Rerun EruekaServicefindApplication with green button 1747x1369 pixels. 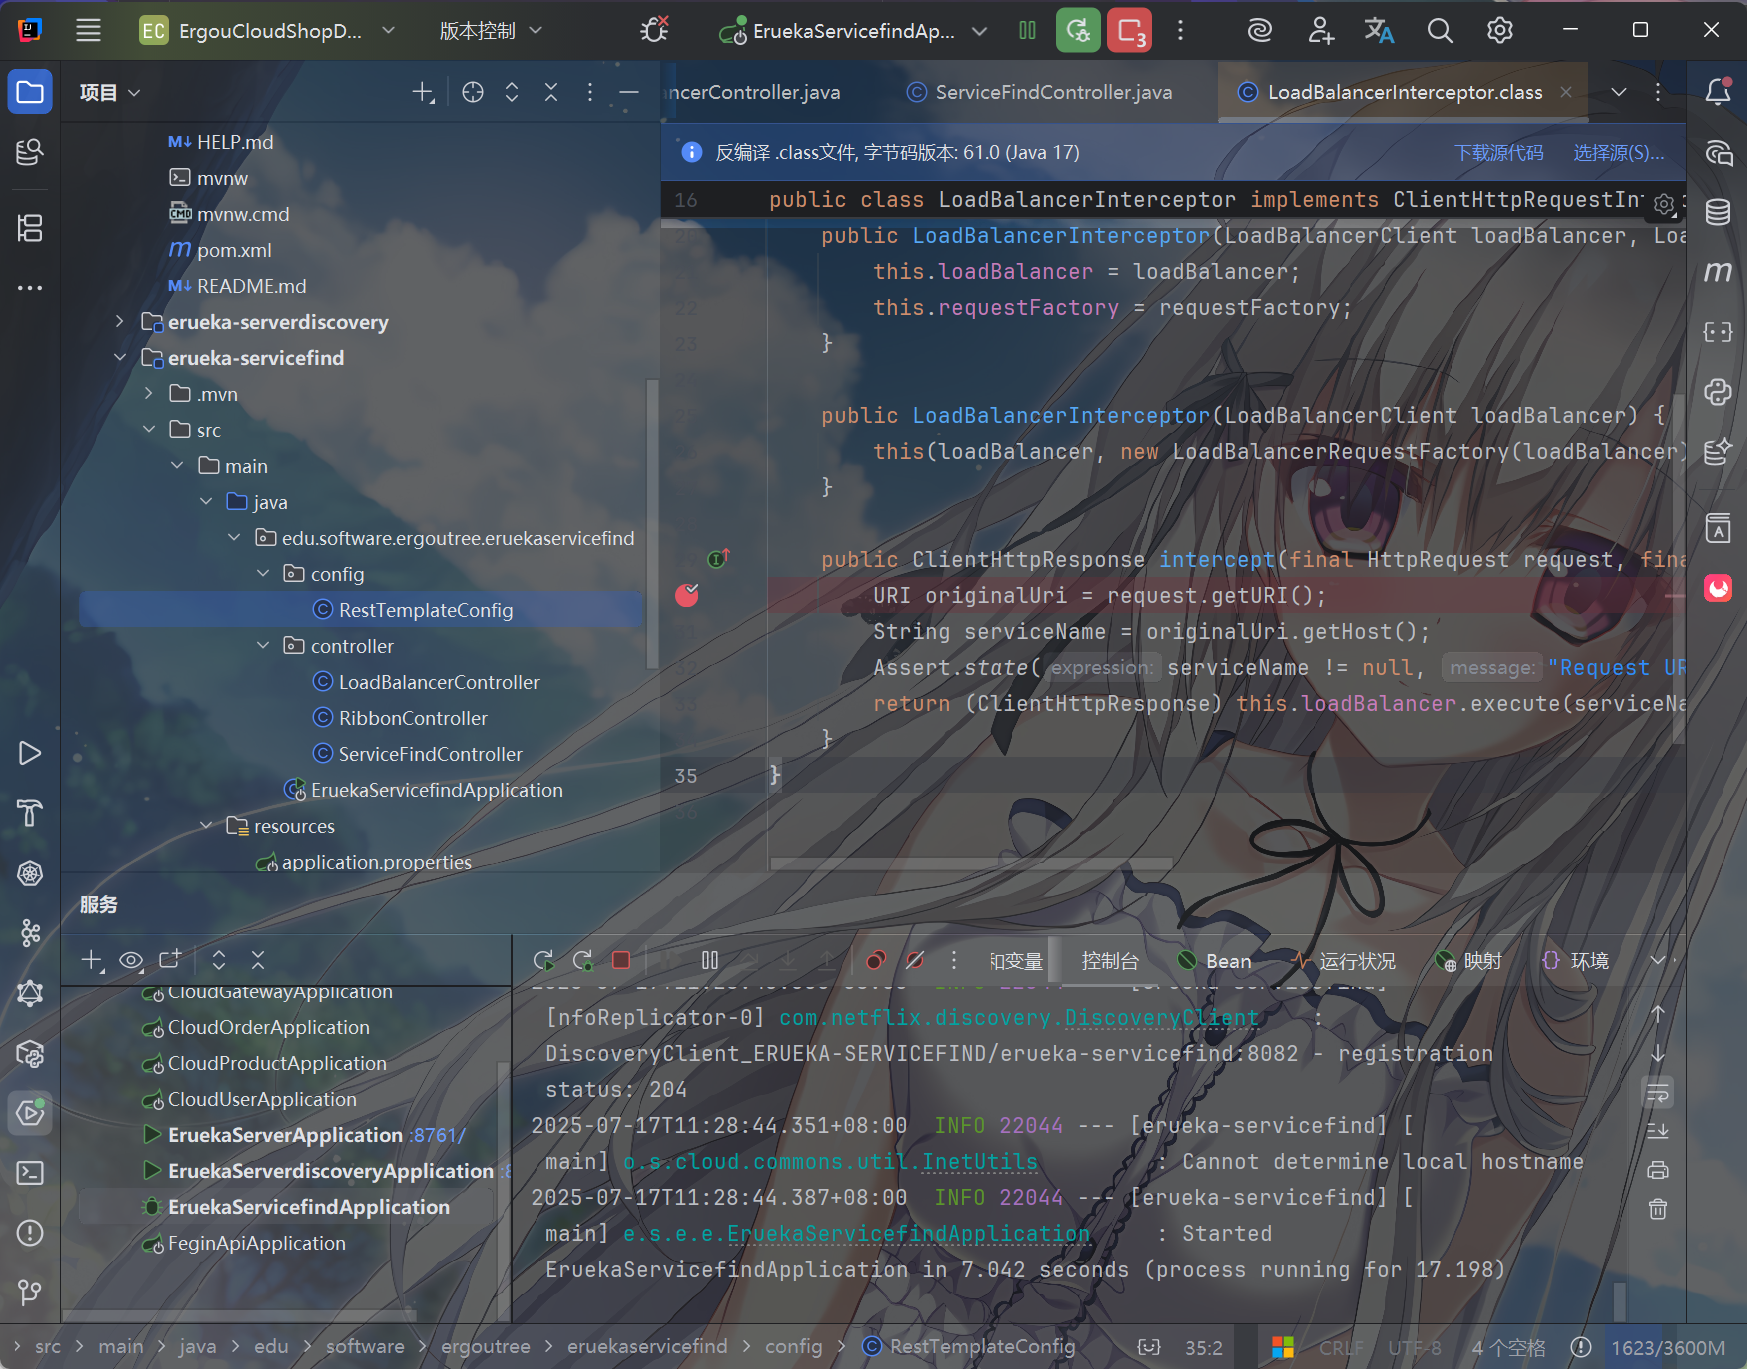1078,30
